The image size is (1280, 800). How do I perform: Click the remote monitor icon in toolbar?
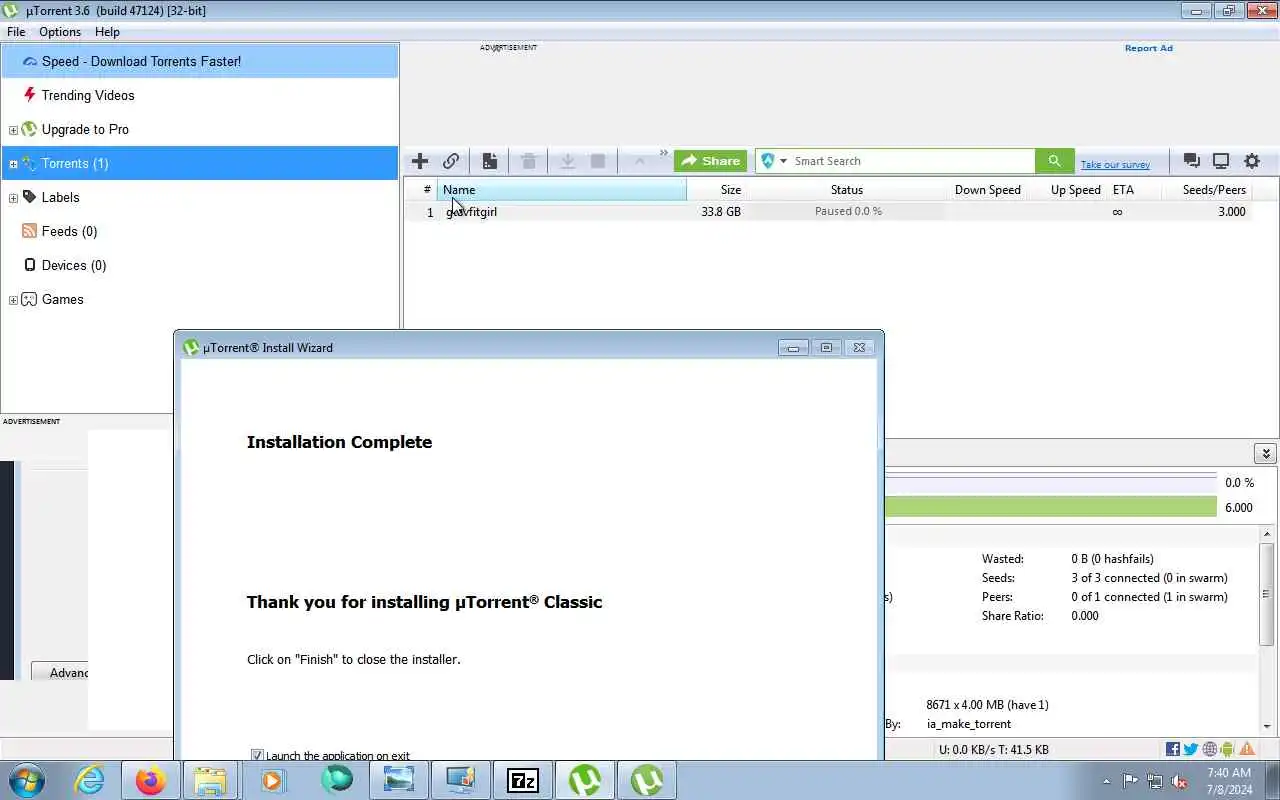click(x=1221, y=161)
